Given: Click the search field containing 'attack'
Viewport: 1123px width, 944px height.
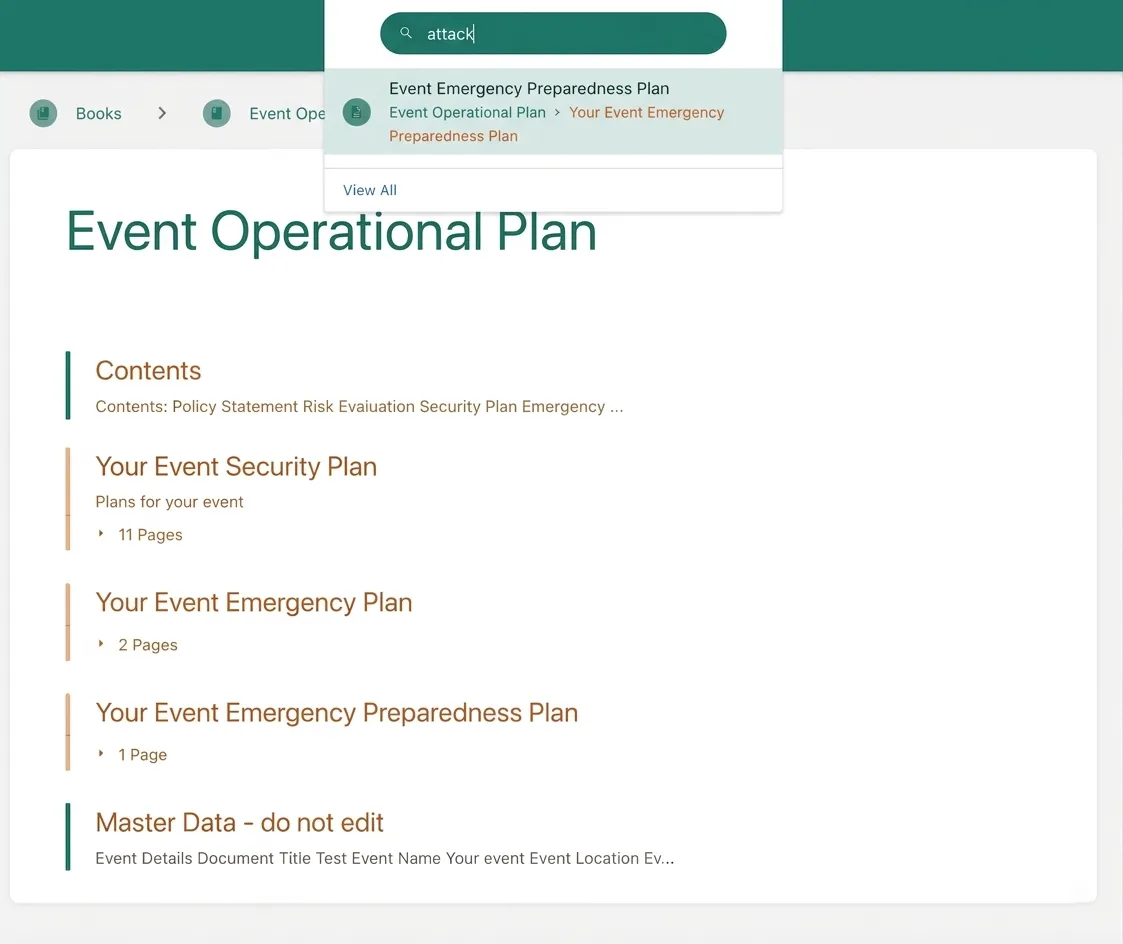Looking at the screenshot, I should 553,33.
